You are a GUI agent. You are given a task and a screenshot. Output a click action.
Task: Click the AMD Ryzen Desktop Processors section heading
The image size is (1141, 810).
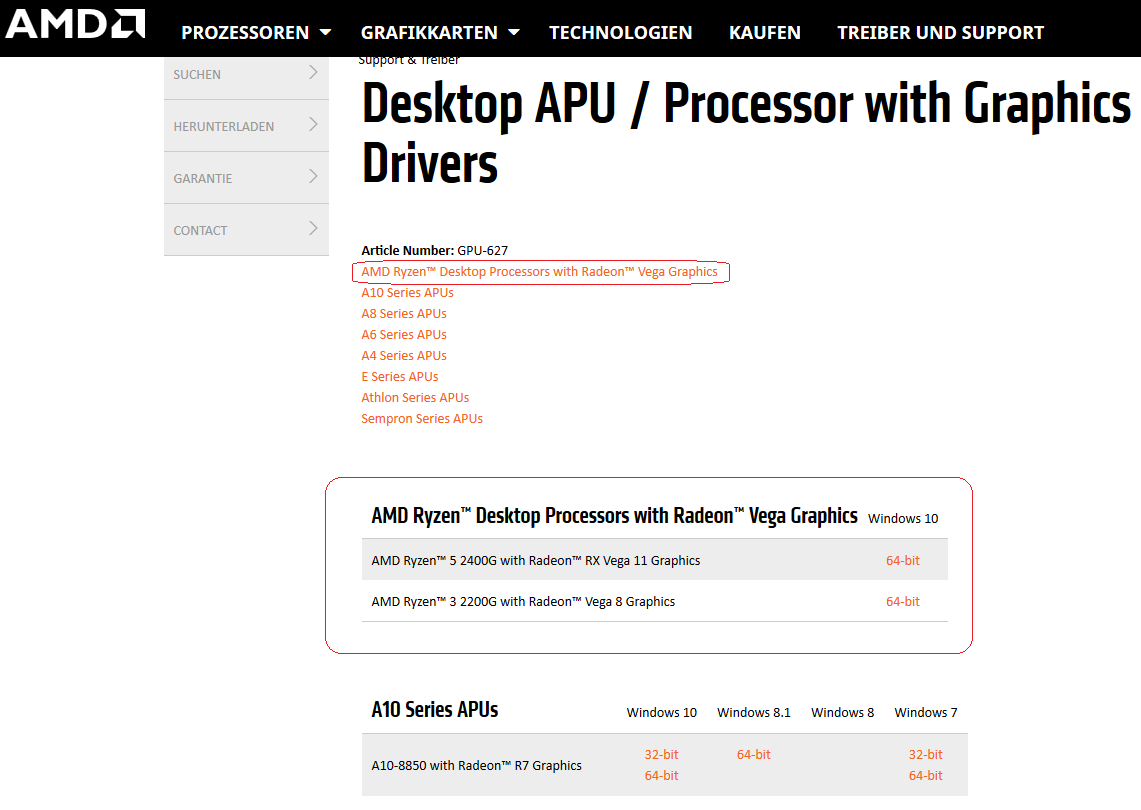pyautogui.click(x=614, y=515)
